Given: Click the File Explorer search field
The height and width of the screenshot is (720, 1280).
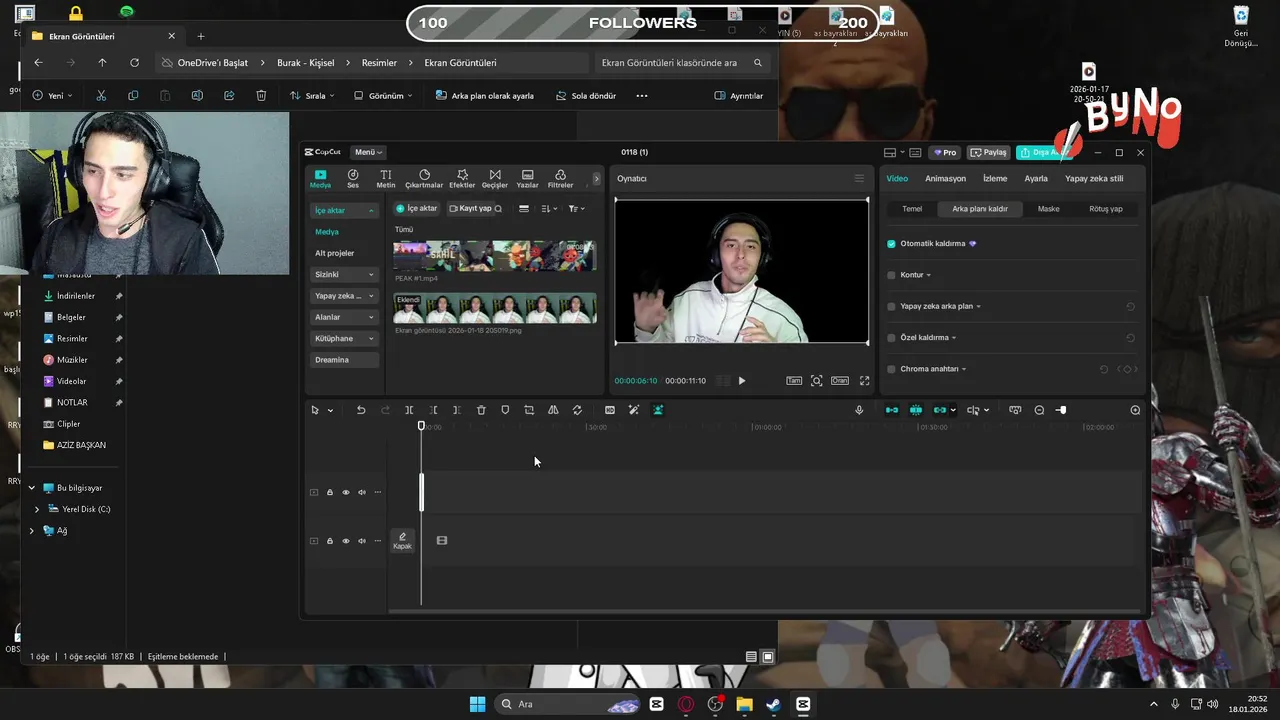Looking at the screenshot, I should coord(683,63).
